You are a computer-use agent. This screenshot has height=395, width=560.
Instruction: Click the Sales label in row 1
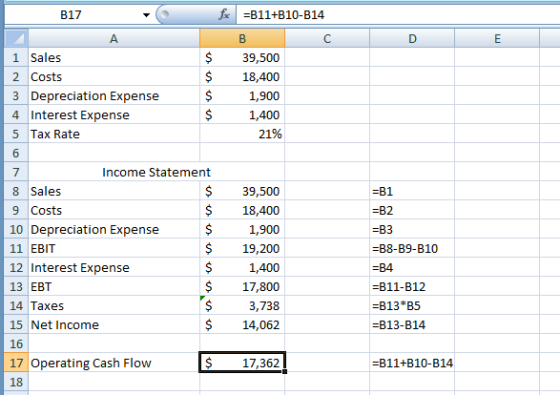(46, 58)
